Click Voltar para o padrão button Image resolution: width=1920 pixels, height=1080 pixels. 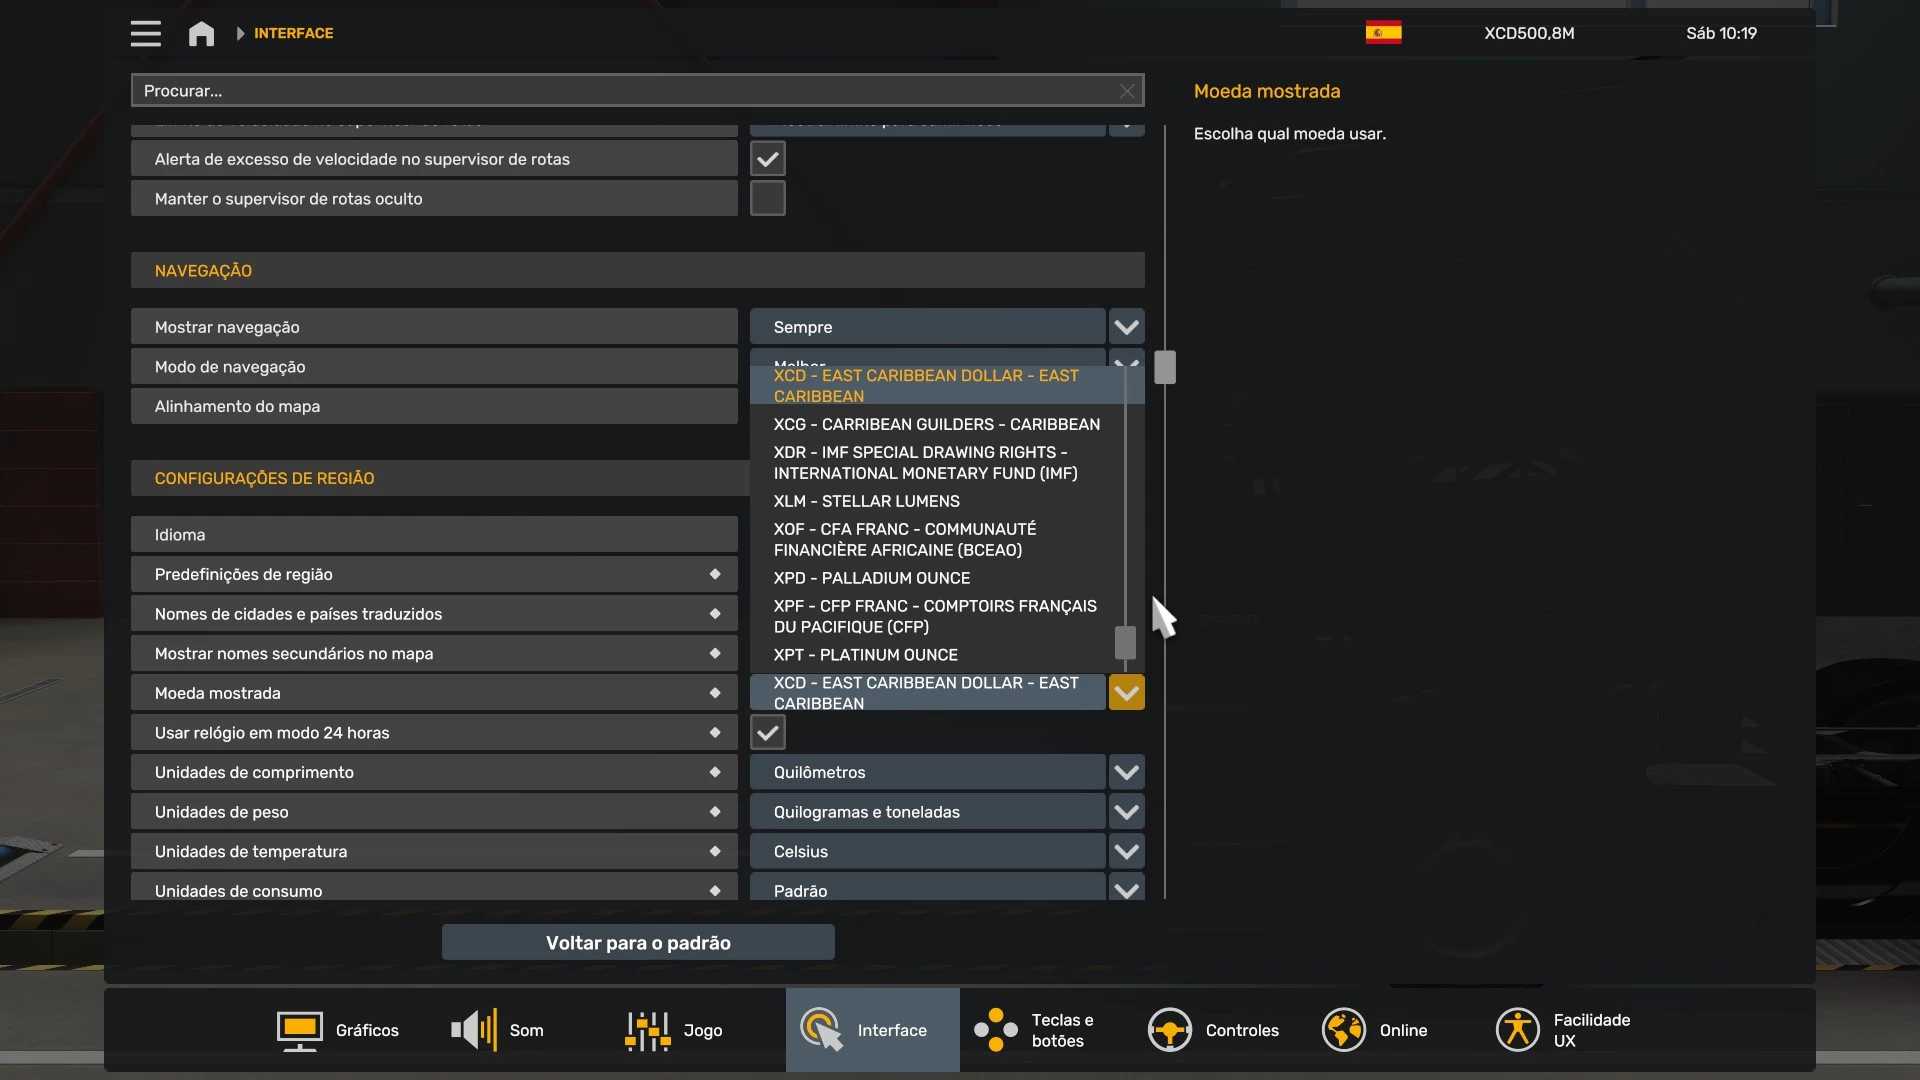(x=638, y=943)
